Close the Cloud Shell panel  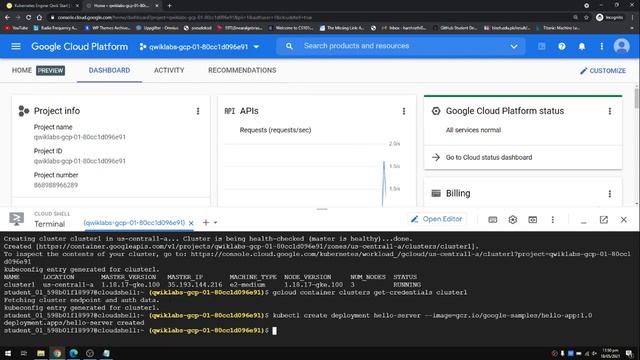tap(624, 220)
